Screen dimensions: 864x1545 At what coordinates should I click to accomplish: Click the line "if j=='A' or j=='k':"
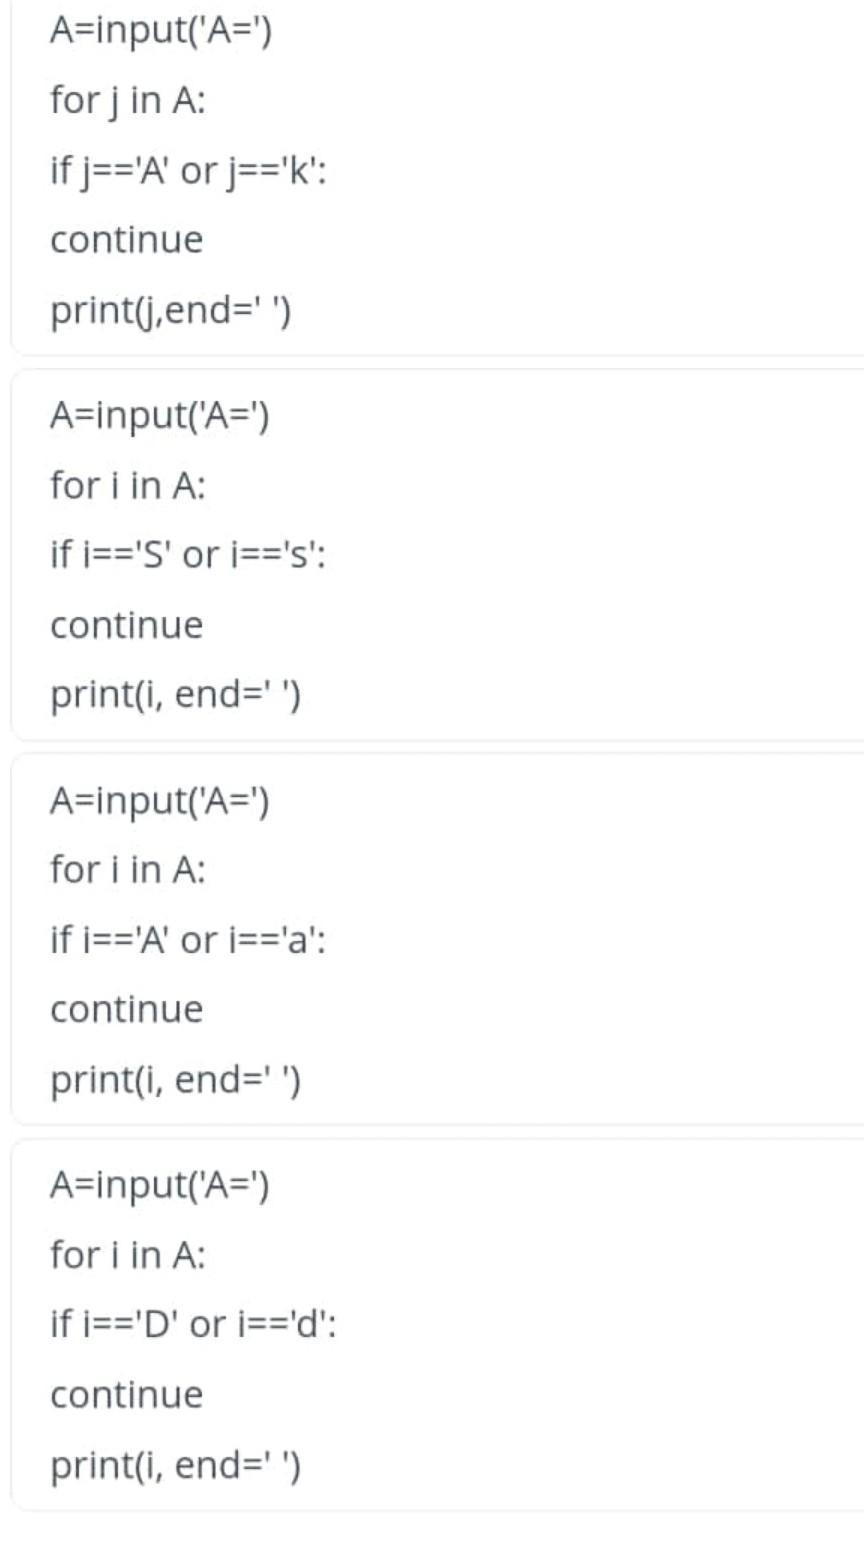coord(188,171)
